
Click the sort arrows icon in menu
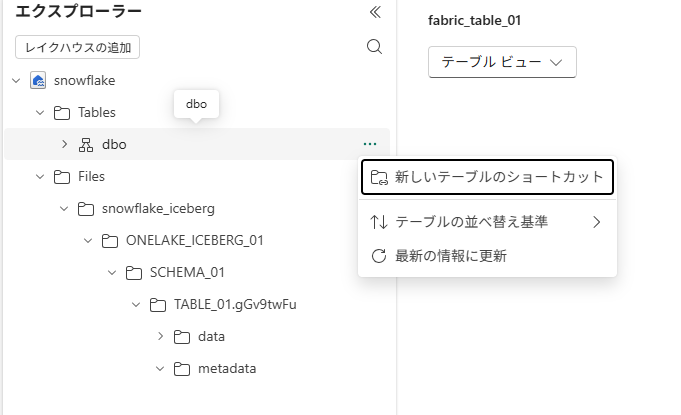[379, 222]
